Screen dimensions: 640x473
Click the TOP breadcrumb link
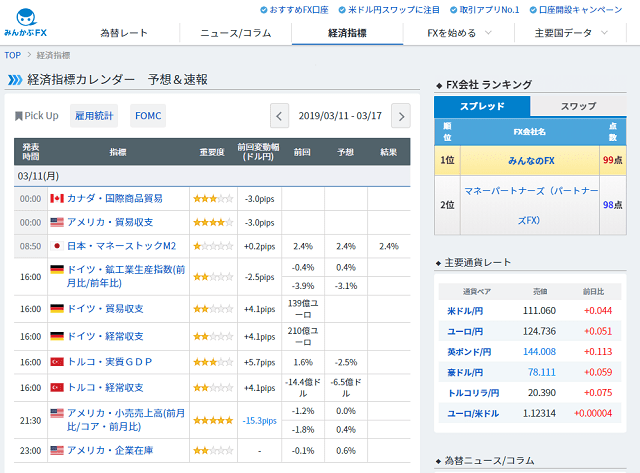[13, 55]
